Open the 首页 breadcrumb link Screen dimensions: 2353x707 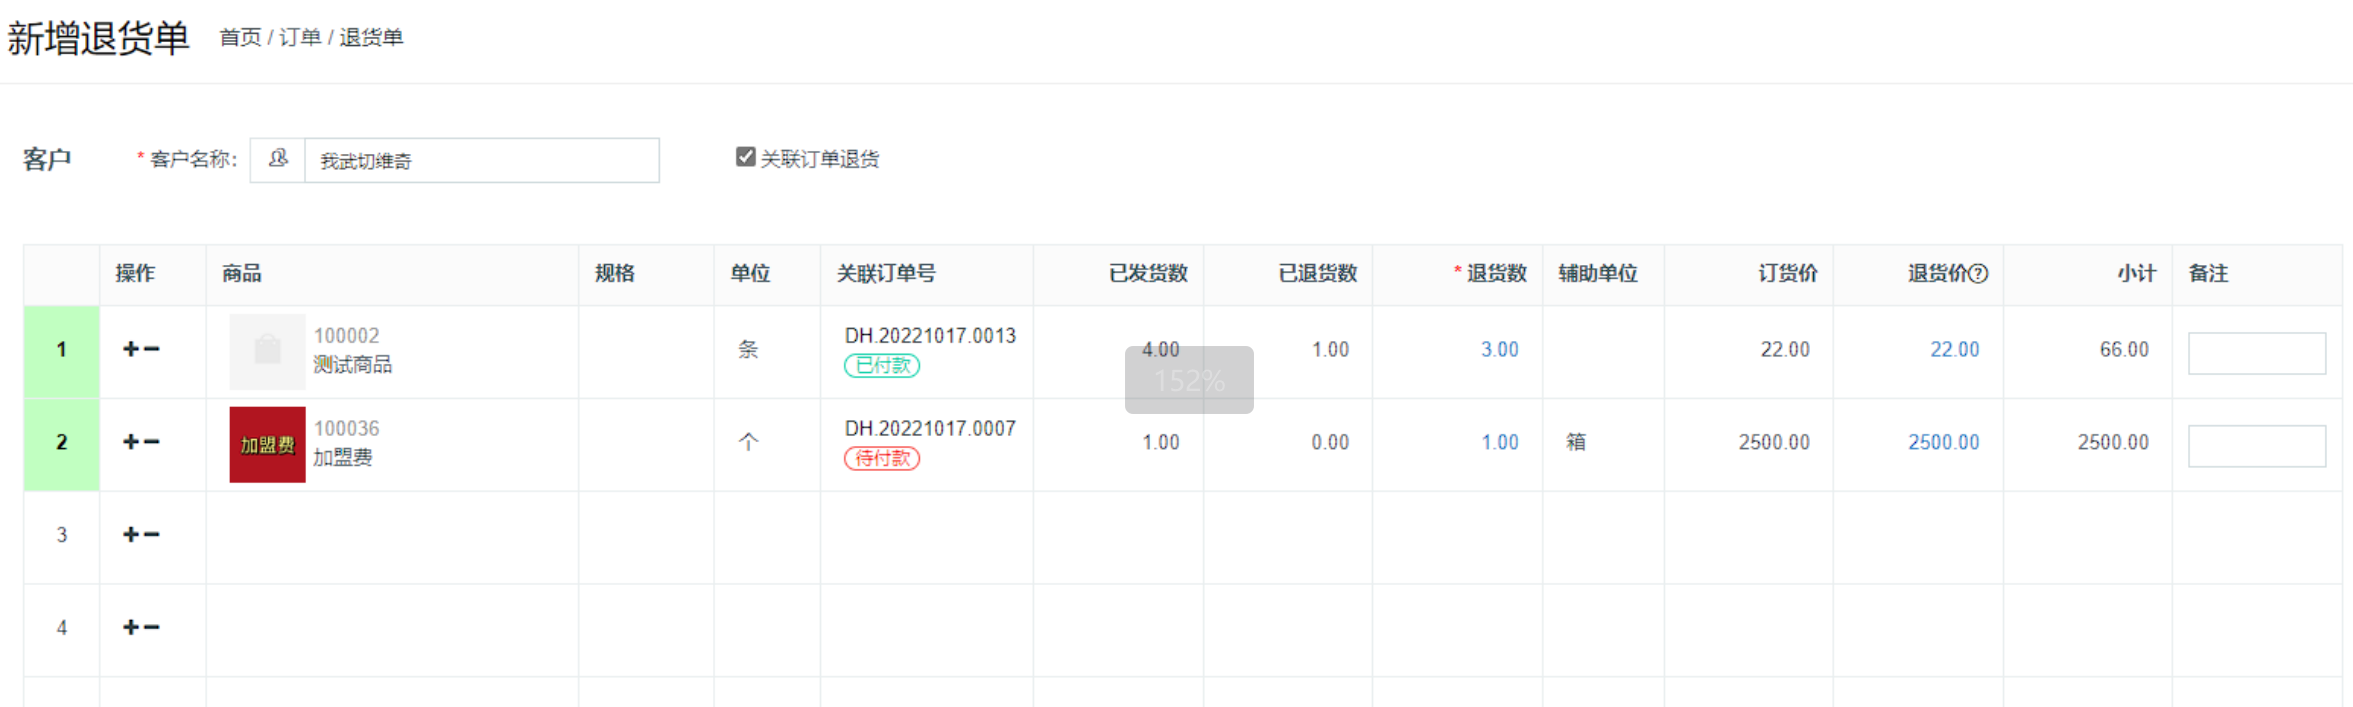click(x=240, y=37)
